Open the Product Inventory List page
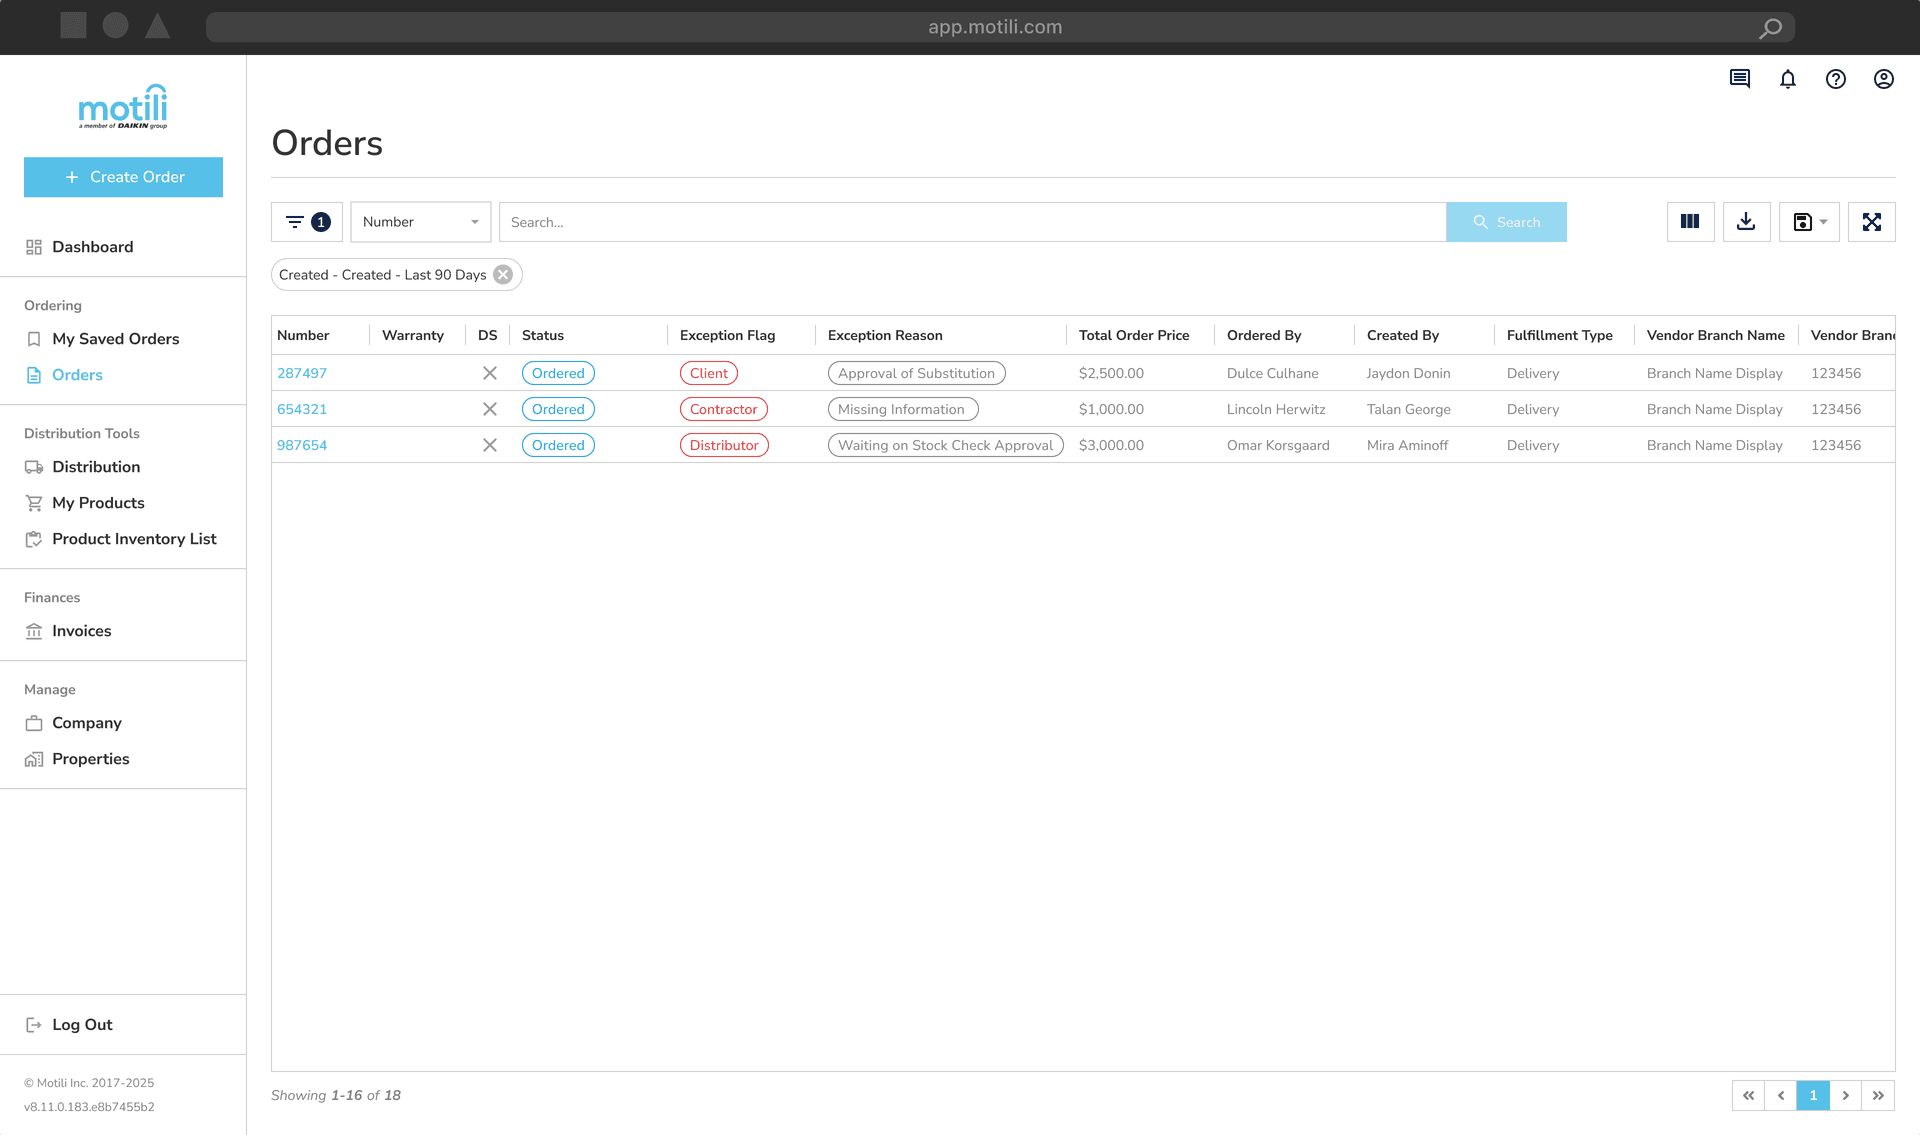Screen dimensions: 1920x1135 134,539
